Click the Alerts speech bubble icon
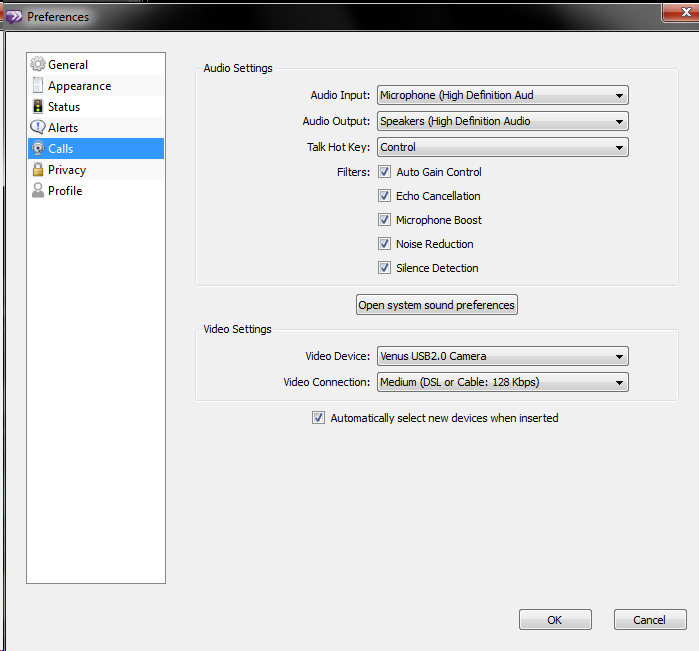 [x=38, y=128]
